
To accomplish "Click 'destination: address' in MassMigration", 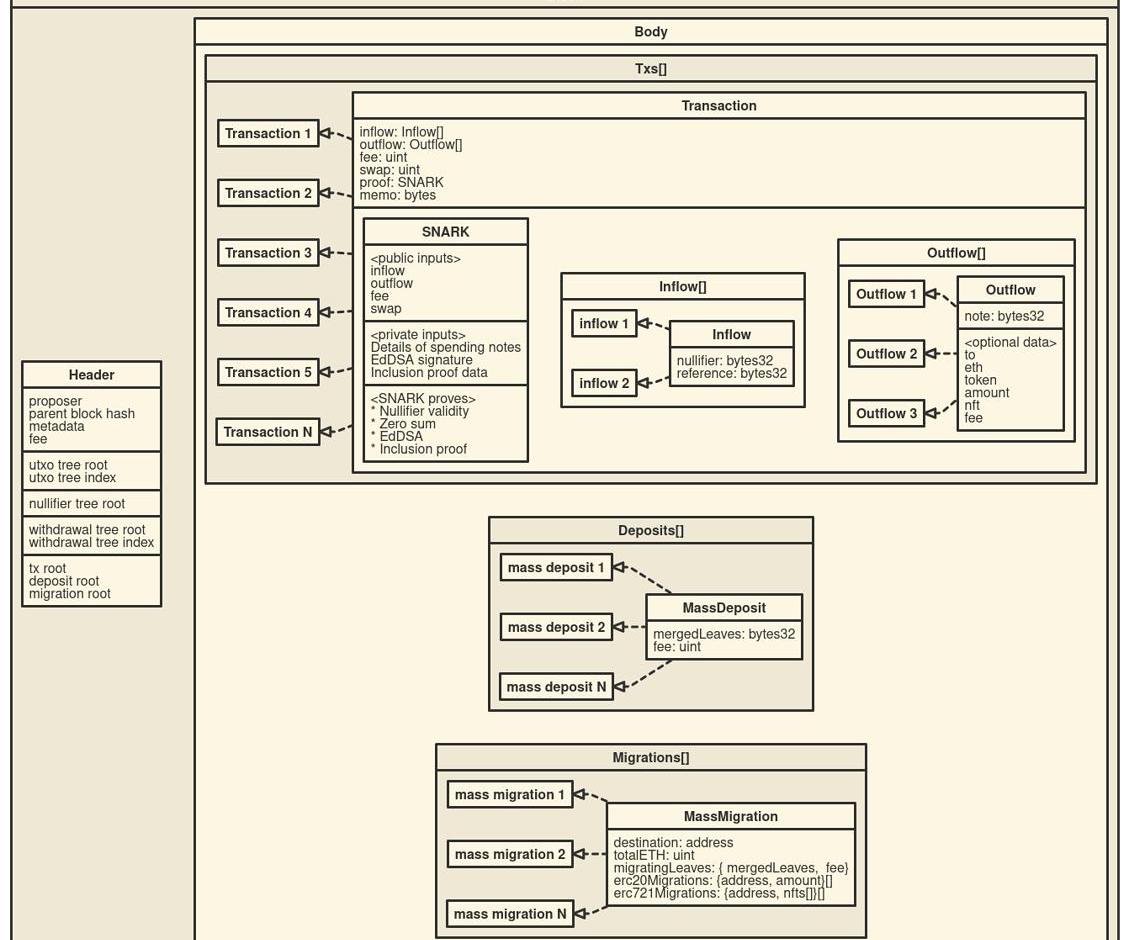I will [673, 843].
